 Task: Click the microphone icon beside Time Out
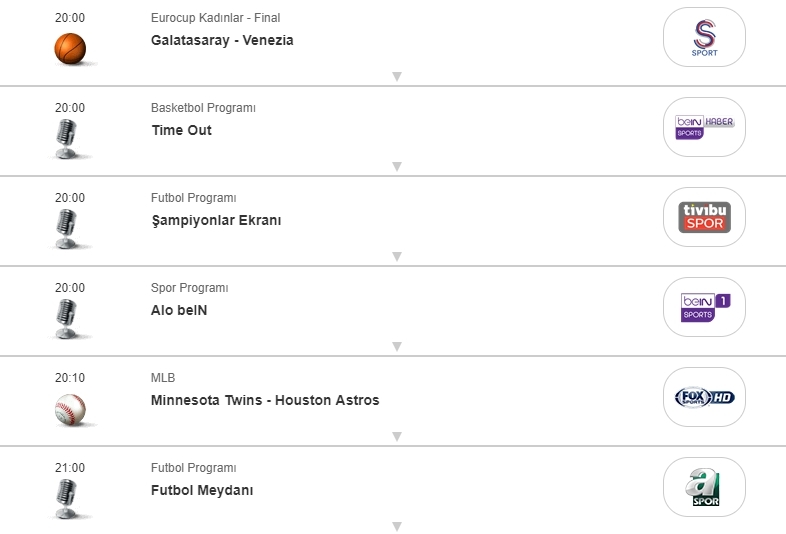click(x=67, y=138)
